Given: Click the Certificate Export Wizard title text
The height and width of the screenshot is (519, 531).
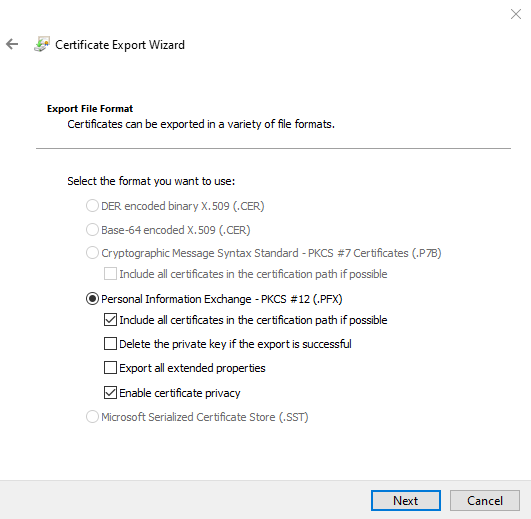Looking at the screenshot, I should [x=120, y=45].
